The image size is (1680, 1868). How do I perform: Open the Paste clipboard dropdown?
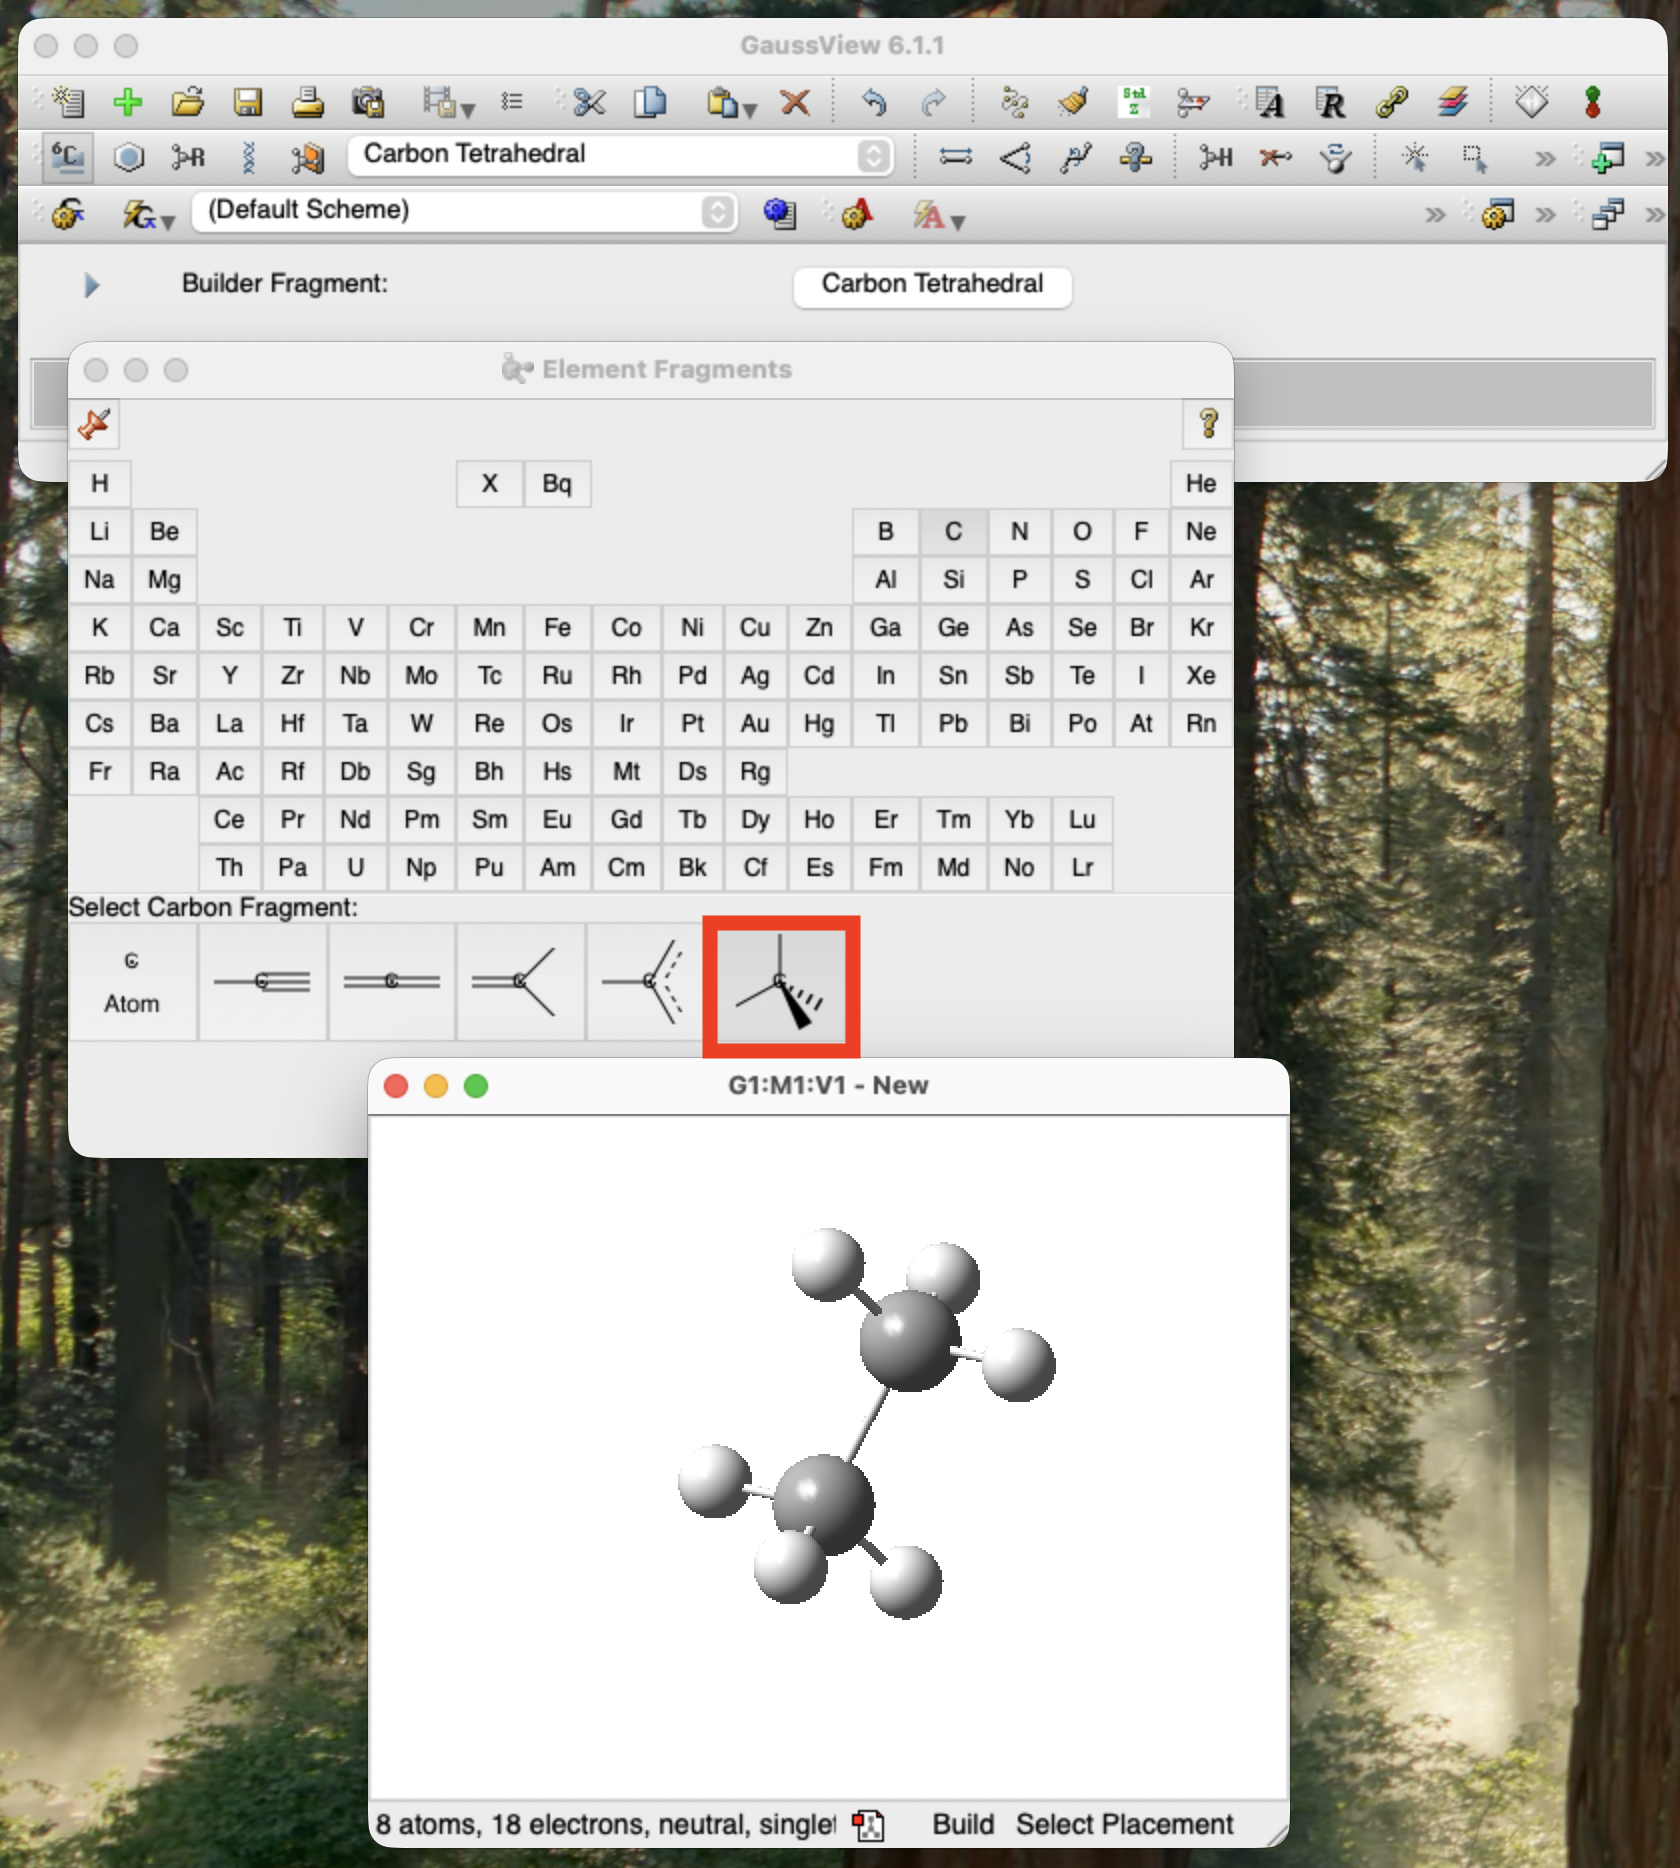(x=731, y=102)
